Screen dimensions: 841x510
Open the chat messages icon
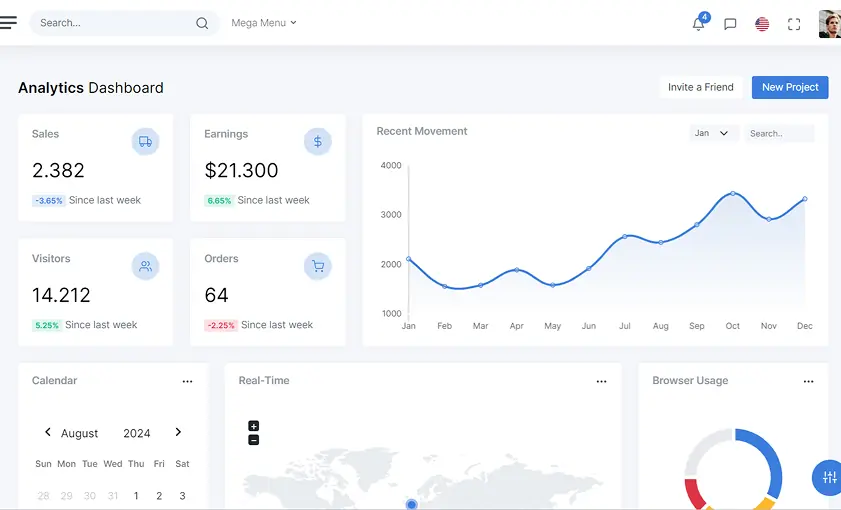click(x=730, y=24)
